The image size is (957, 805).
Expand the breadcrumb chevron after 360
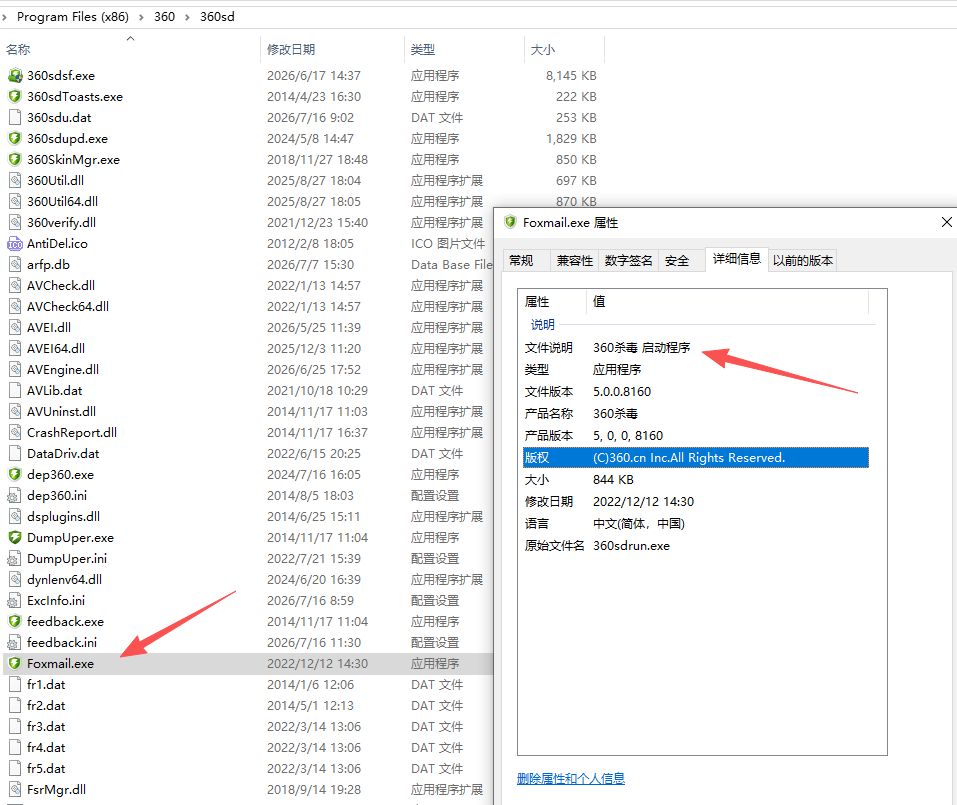pyautogui.click(x=187, y=17)
